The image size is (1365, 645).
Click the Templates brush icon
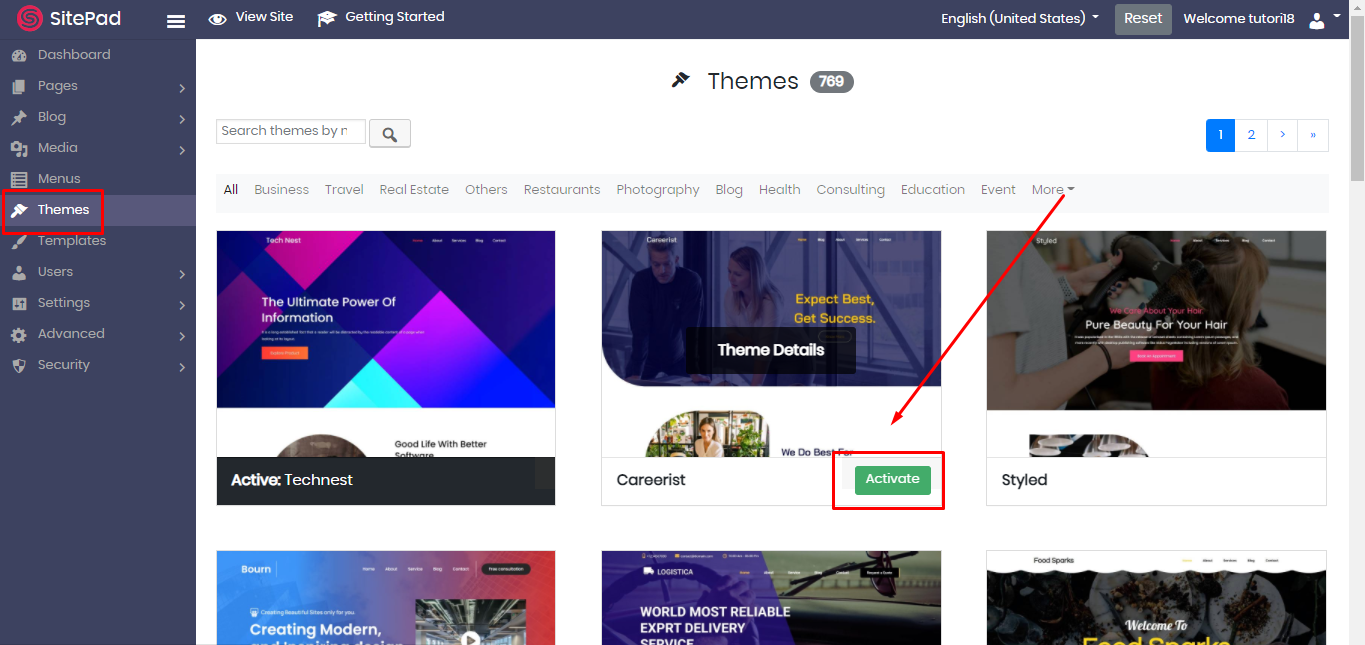point(19,242)
